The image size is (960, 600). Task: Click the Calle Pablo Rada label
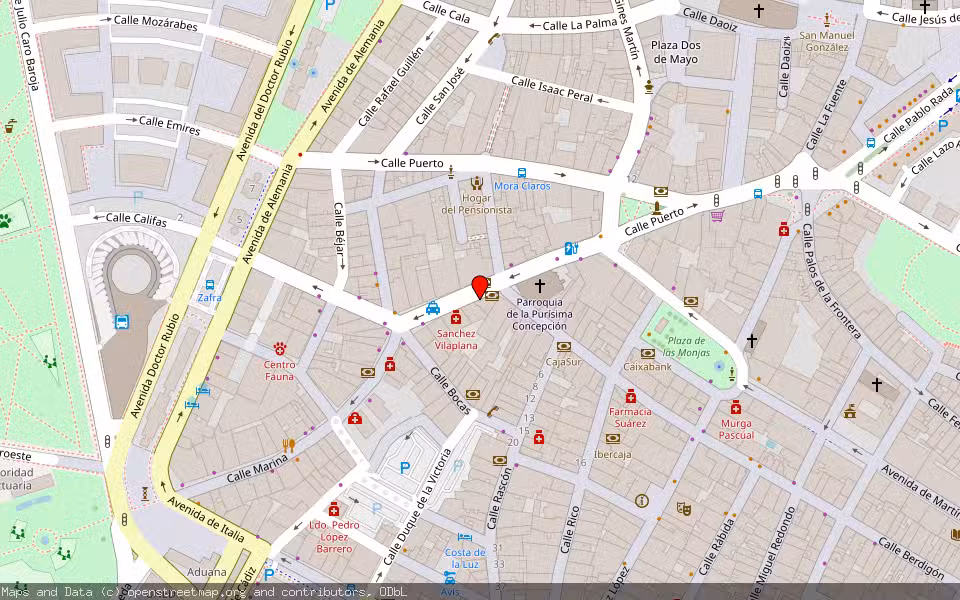pos(919,116)
